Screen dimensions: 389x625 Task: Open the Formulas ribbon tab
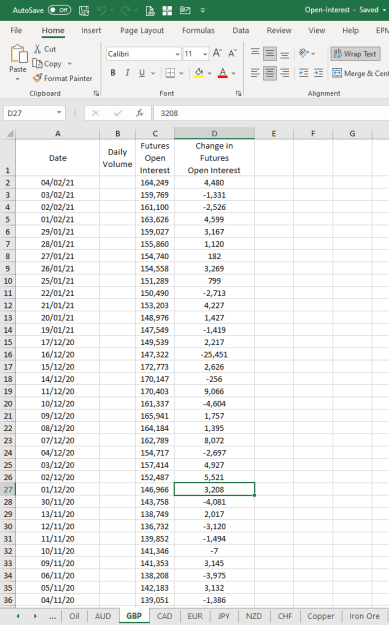tap(198, 30)
